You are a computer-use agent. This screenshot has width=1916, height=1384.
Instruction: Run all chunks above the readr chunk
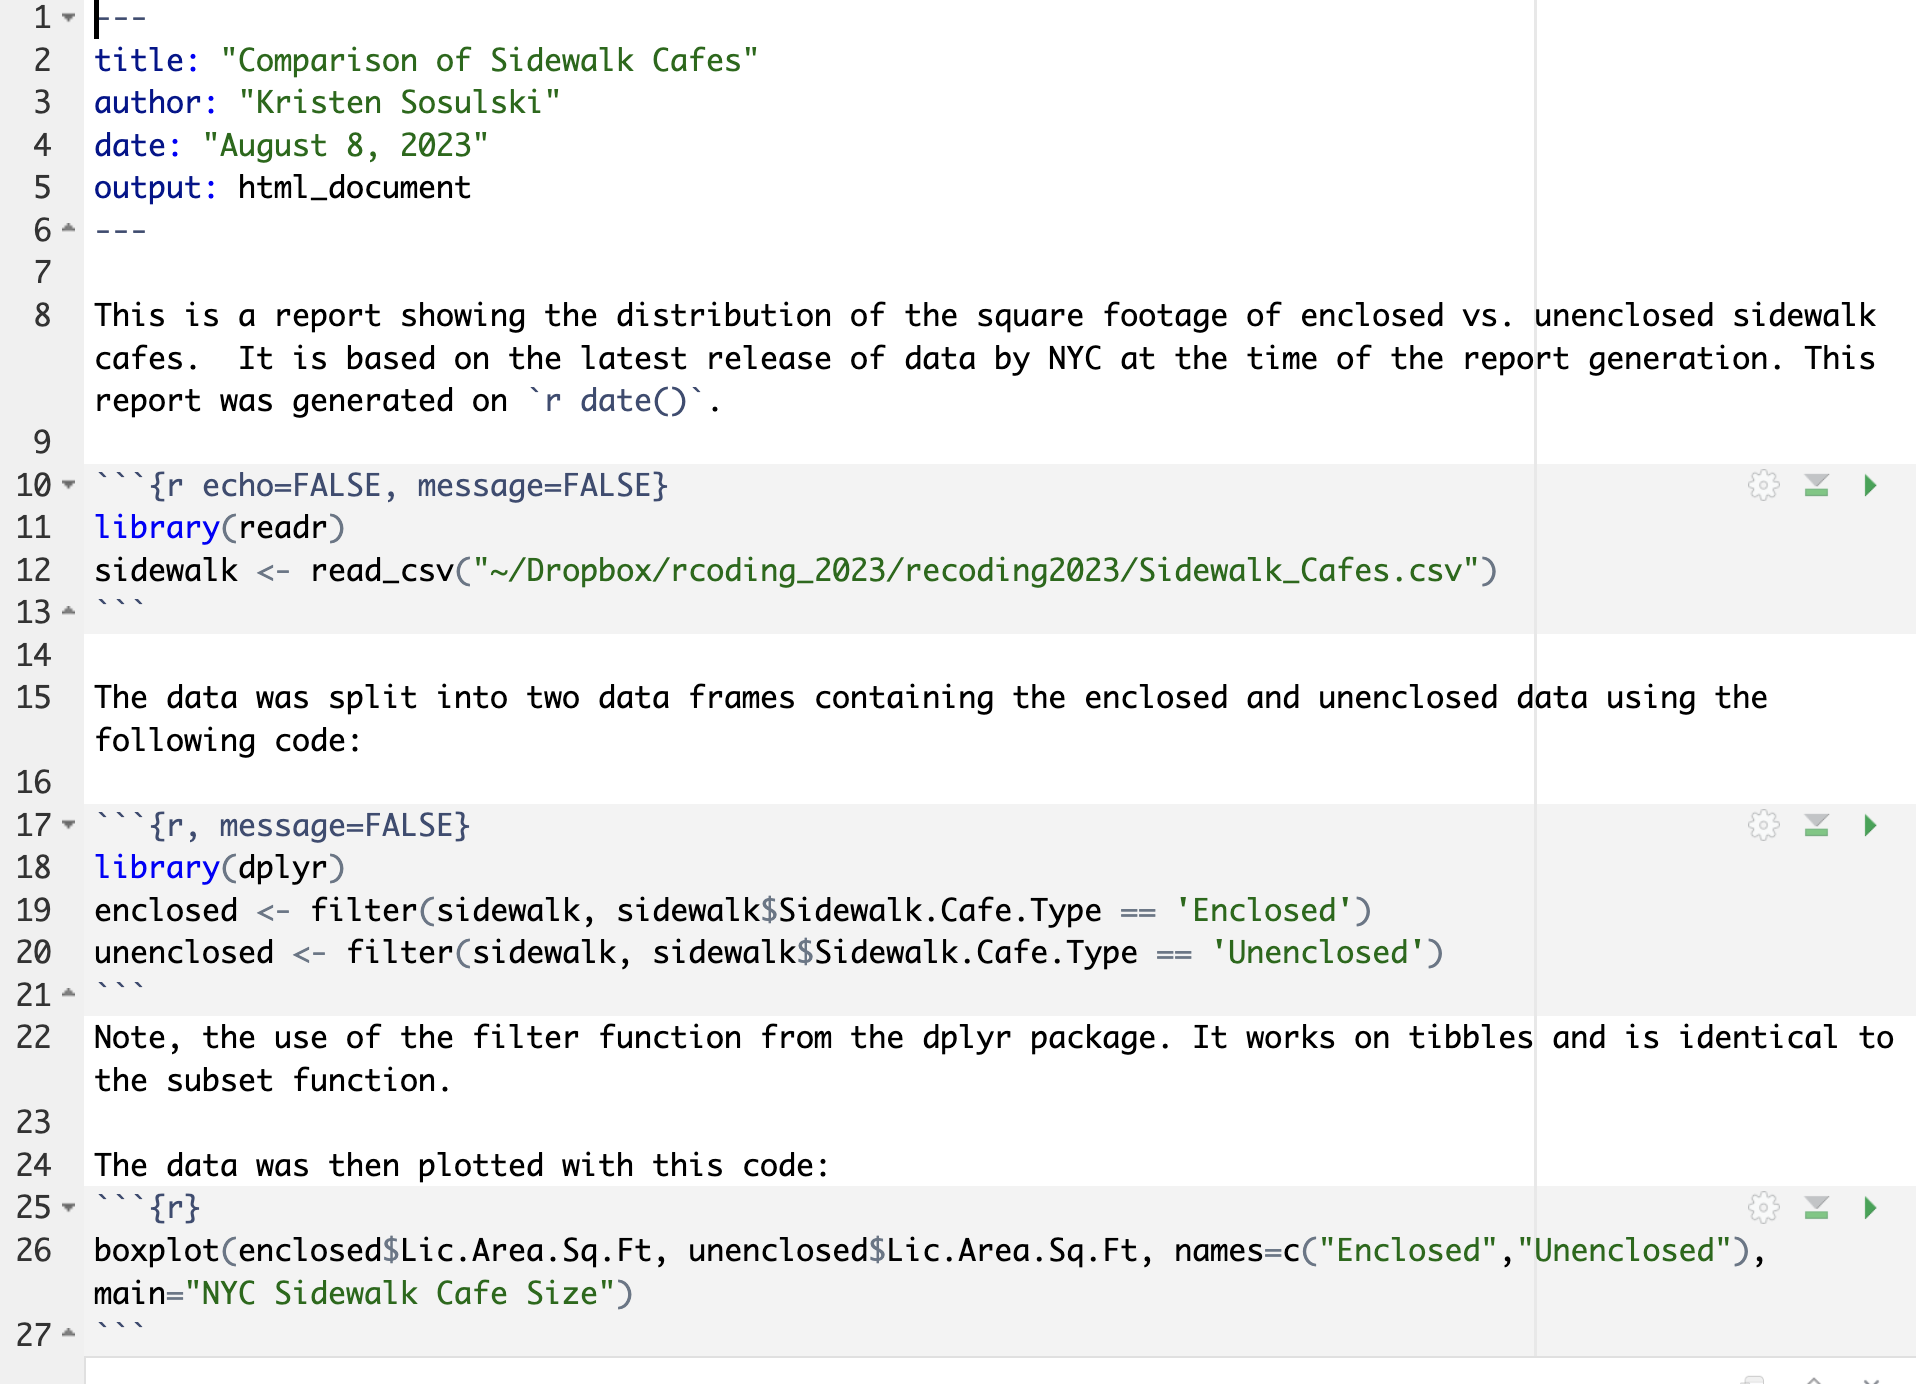click(x=1817, y=486)
